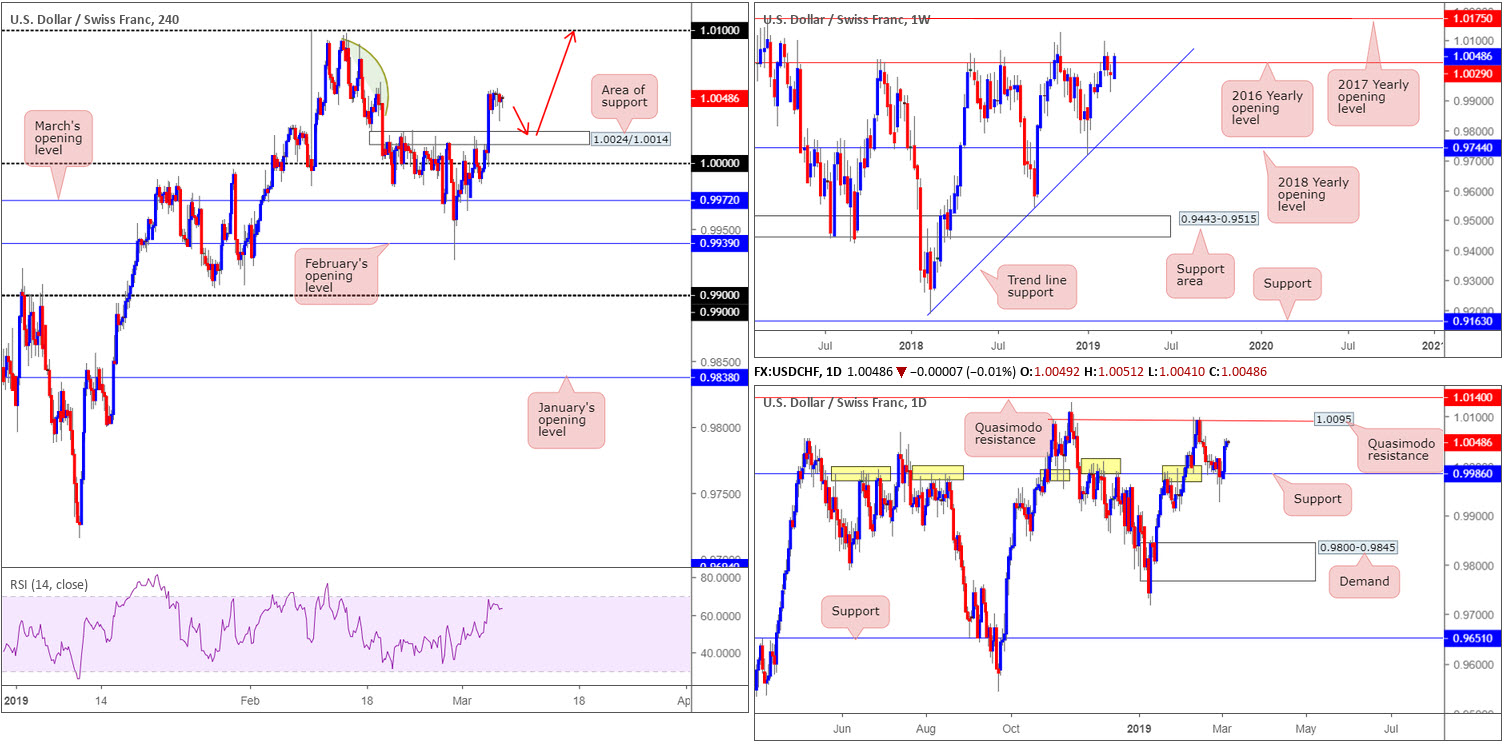Image resolution: width=1504 pixels, height=744 pixels.
Task: Click the 0.97500 tick on the 240 chart price scale
Action: (x=720, y=494)
